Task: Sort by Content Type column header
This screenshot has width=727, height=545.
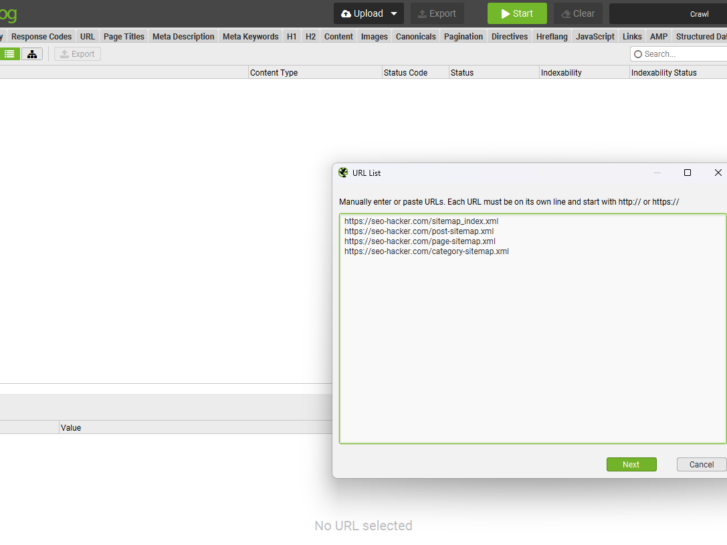Action: click(315, 73)
